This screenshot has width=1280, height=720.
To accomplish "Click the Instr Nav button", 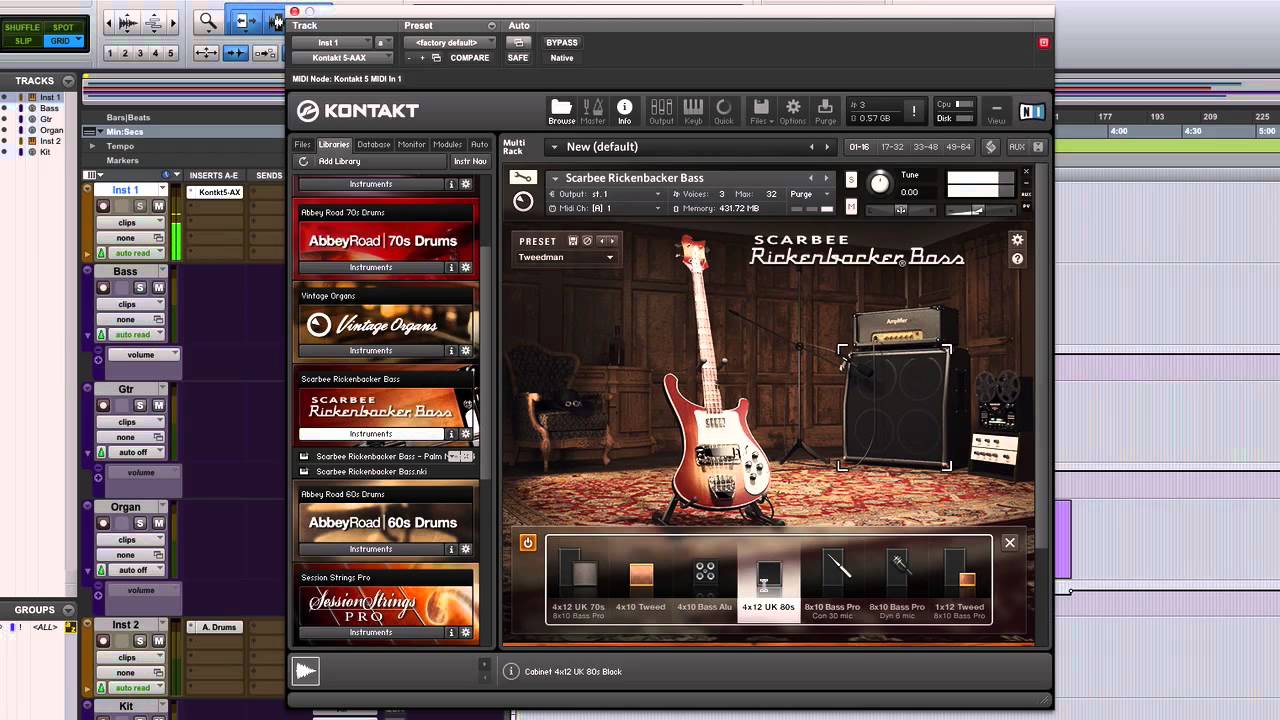I will 469,161.
